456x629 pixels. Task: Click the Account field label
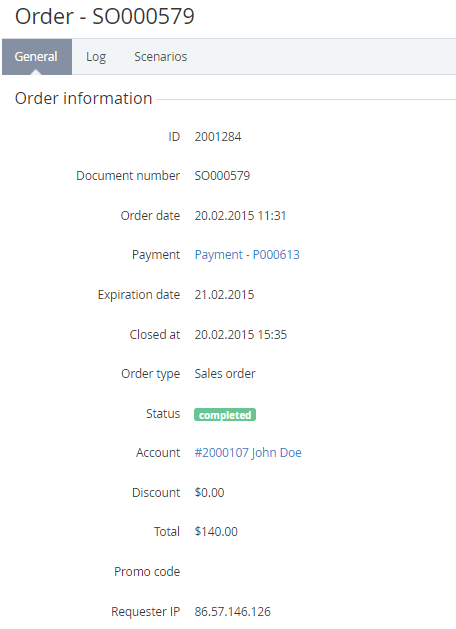[158, 452]
